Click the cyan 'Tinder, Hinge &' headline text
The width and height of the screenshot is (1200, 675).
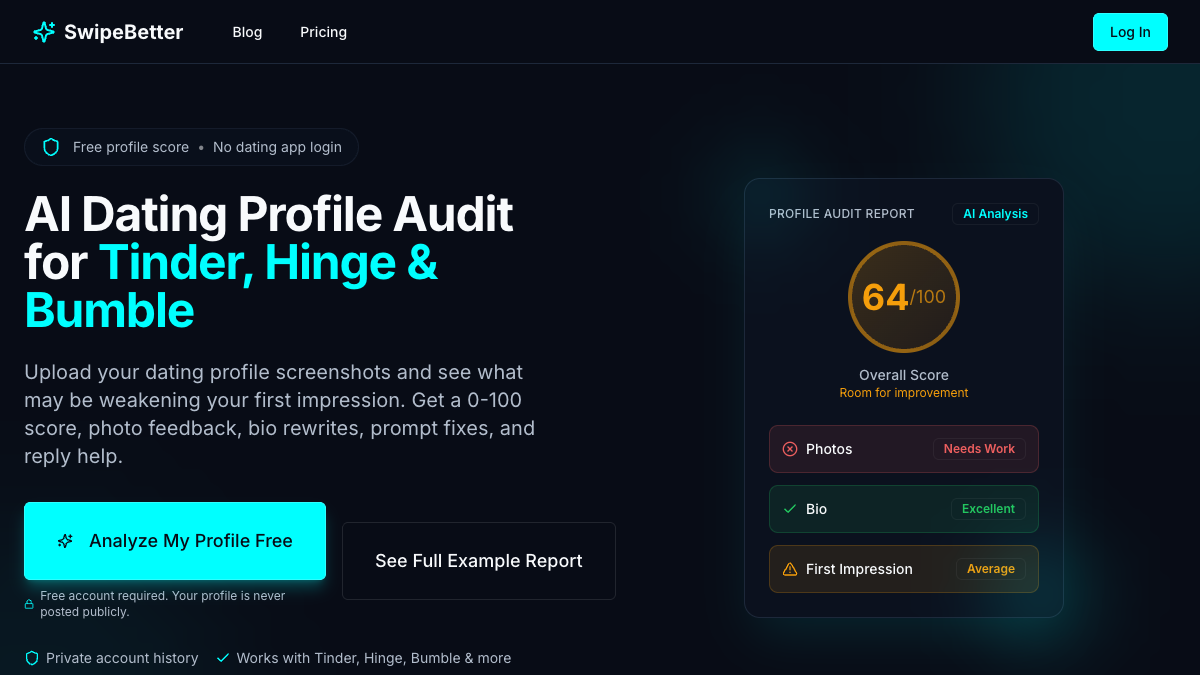coord(269,262)
